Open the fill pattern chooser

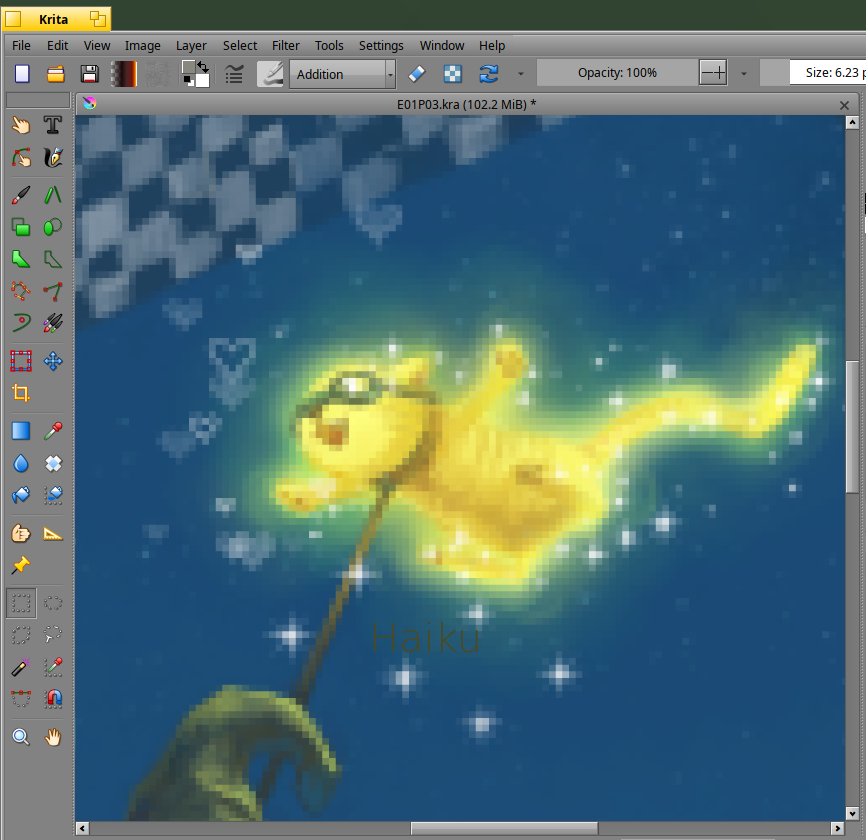(x=158, y=73)
